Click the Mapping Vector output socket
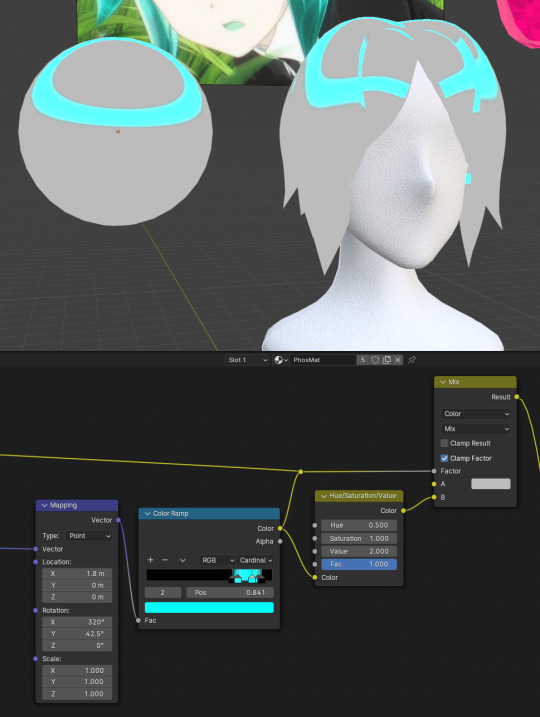The width and height of the screenshot is (540, 717). point(118,520)
